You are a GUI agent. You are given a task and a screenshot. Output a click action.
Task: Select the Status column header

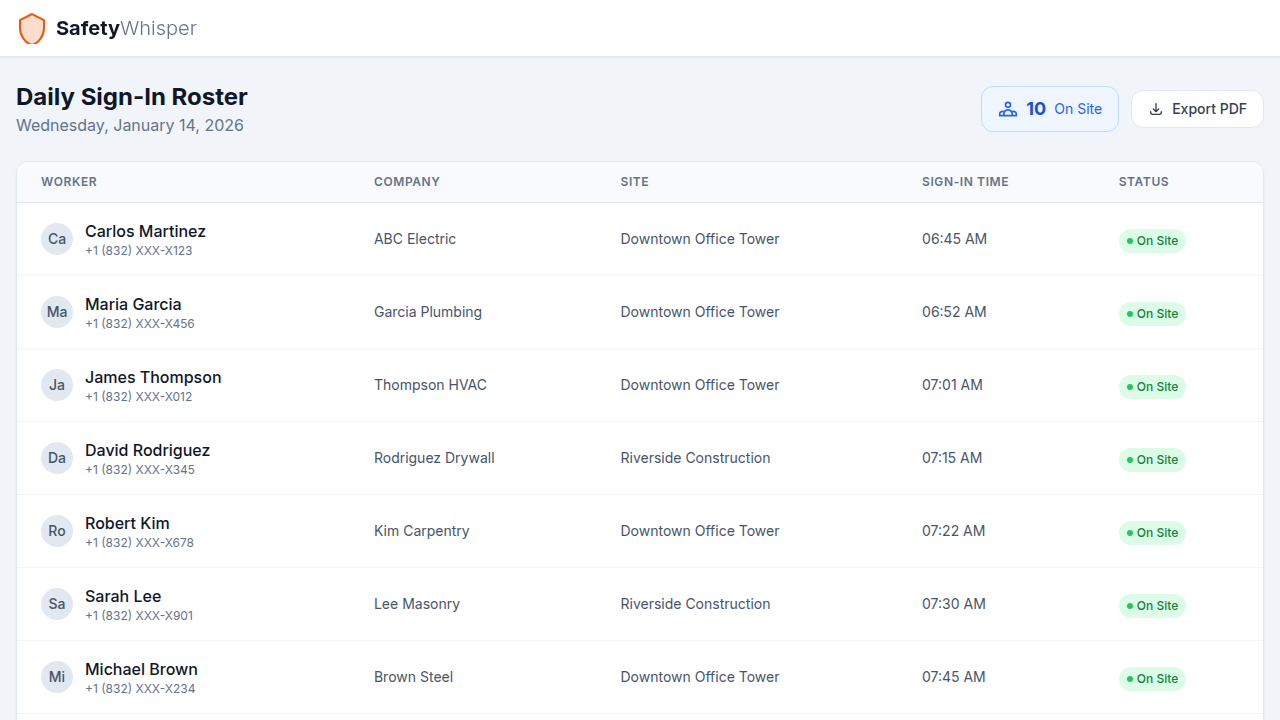point(1143,182)
